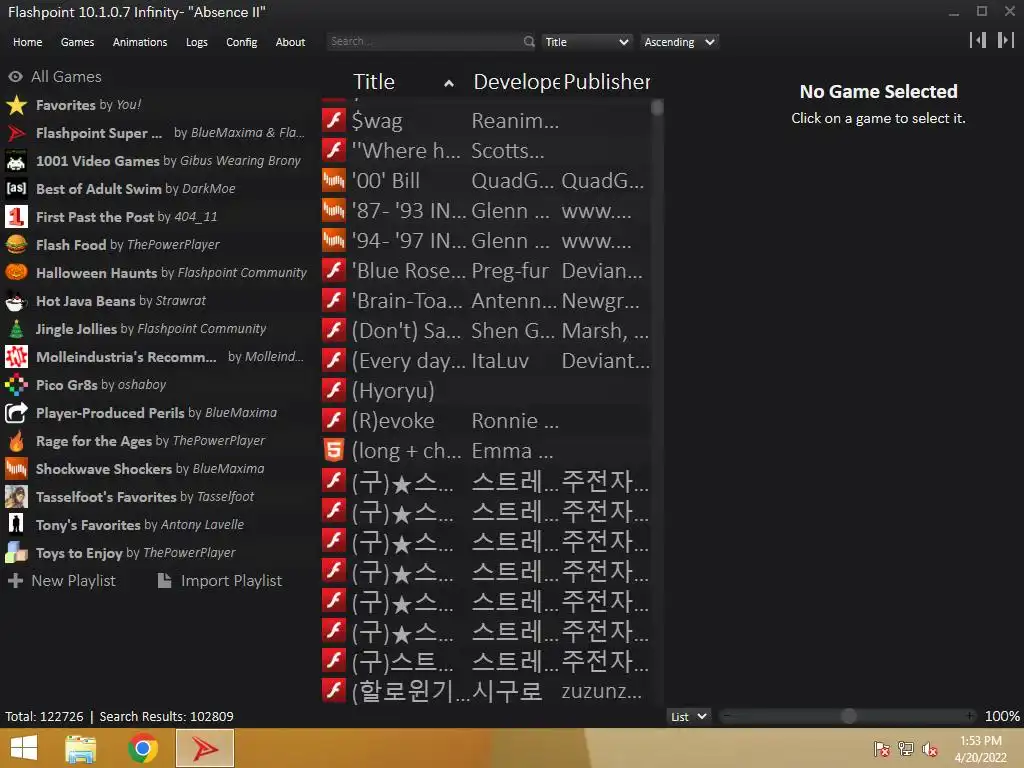
Task: Toggle the All Games eye icon
Action: [x=15, y=77]
